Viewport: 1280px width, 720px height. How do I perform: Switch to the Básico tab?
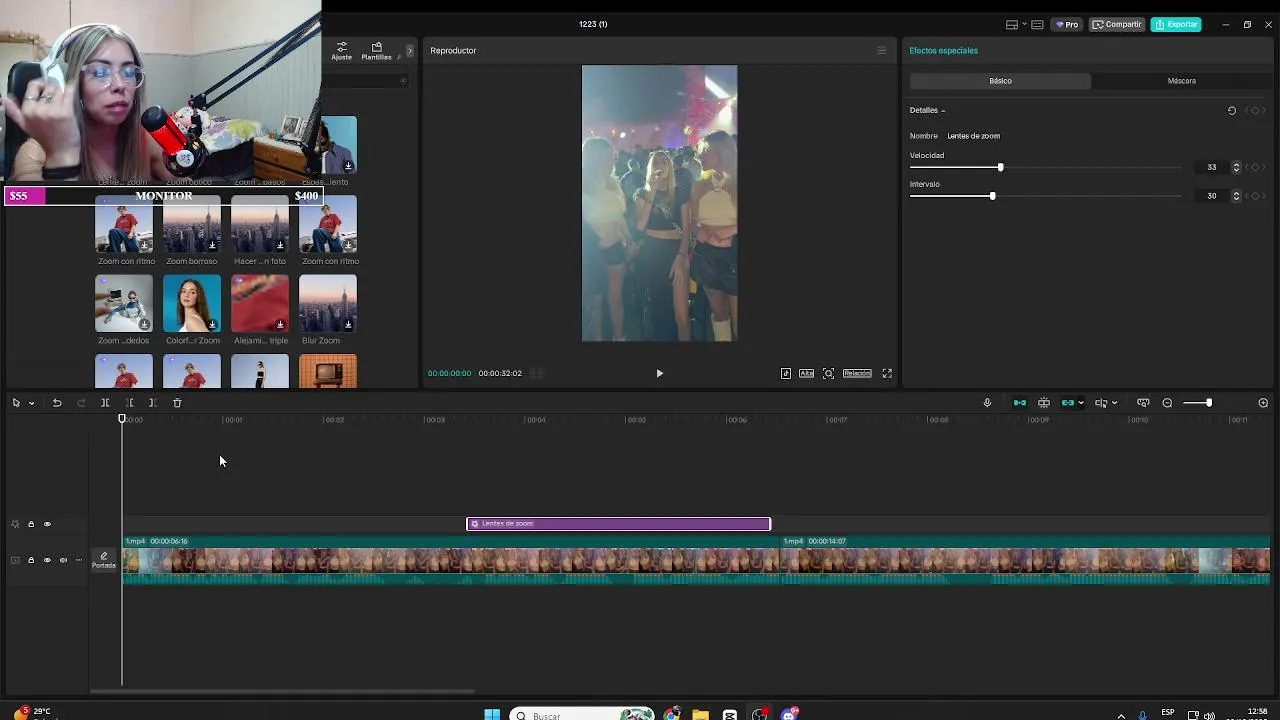tap(1000, 81)
